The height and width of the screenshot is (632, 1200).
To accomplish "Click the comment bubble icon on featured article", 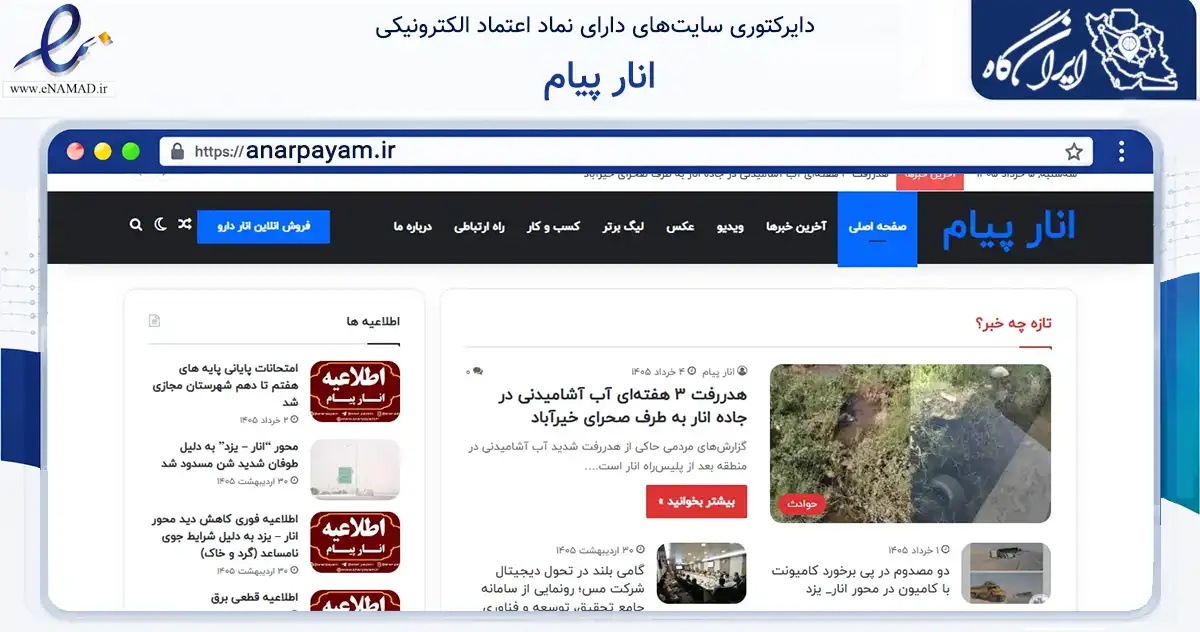I will coord(477,371).
